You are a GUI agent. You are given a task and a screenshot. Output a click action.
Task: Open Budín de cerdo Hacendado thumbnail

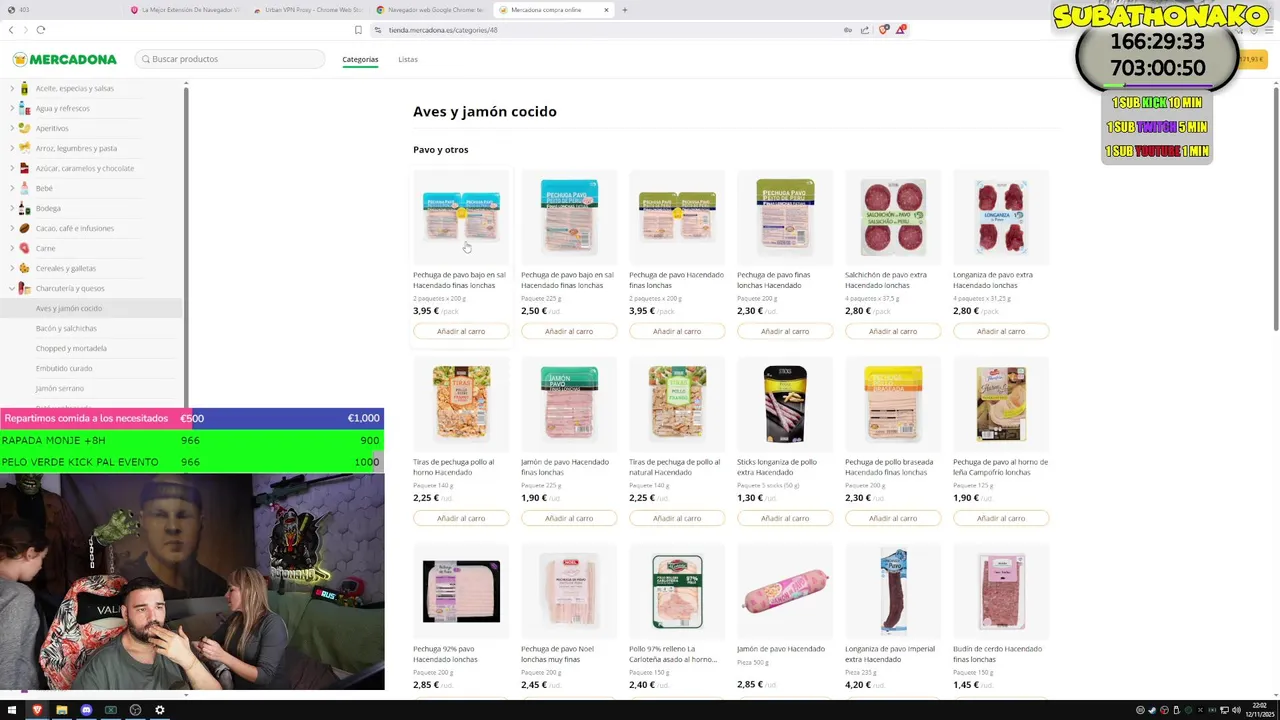[x=1001, y=591]
